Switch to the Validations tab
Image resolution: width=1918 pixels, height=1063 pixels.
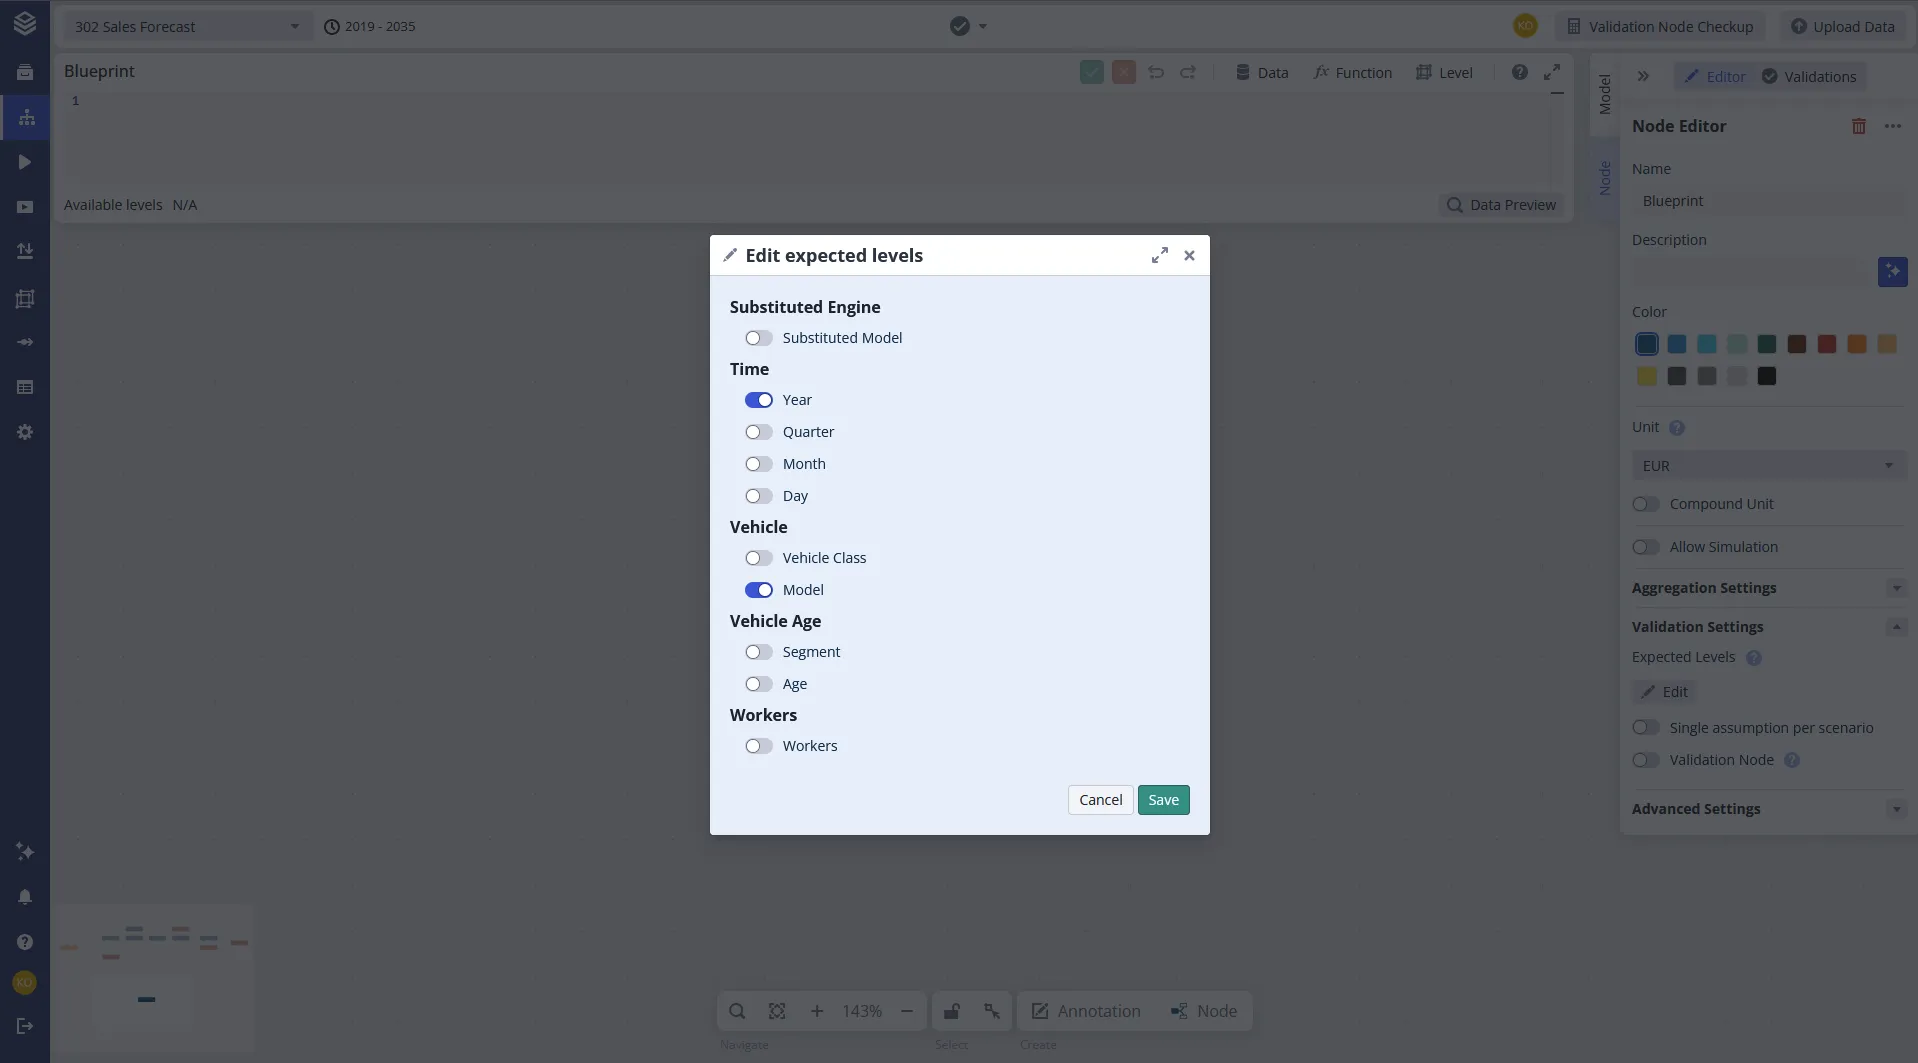tap(1809, 77)
